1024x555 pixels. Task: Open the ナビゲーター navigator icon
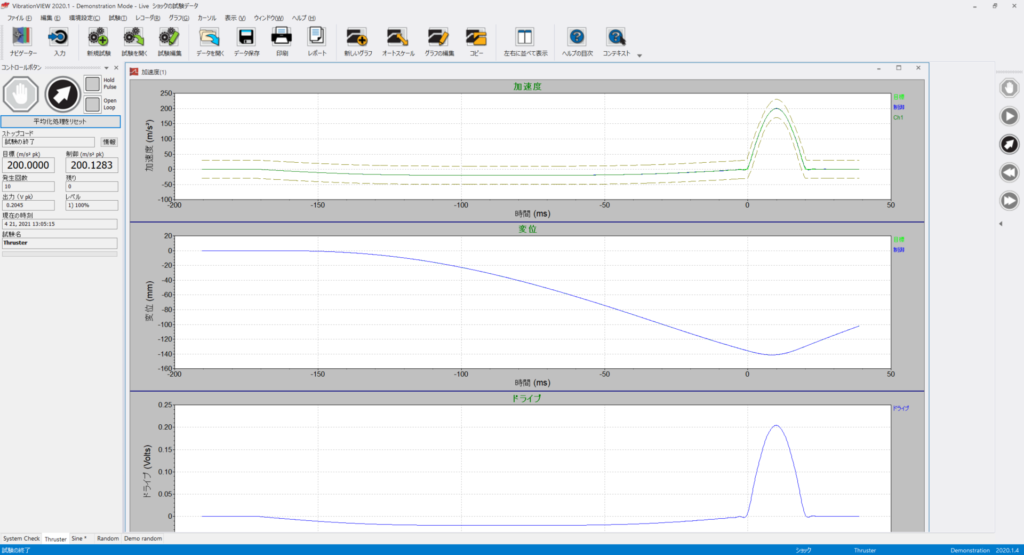point(23,42)
